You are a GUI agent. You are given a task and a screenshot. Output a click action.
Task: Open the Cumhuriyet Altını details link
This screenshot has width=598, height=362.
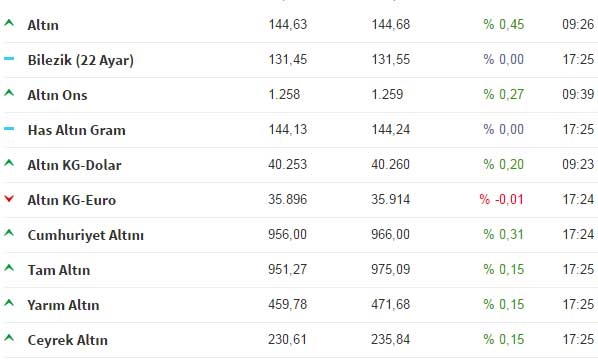coord(86,235)
